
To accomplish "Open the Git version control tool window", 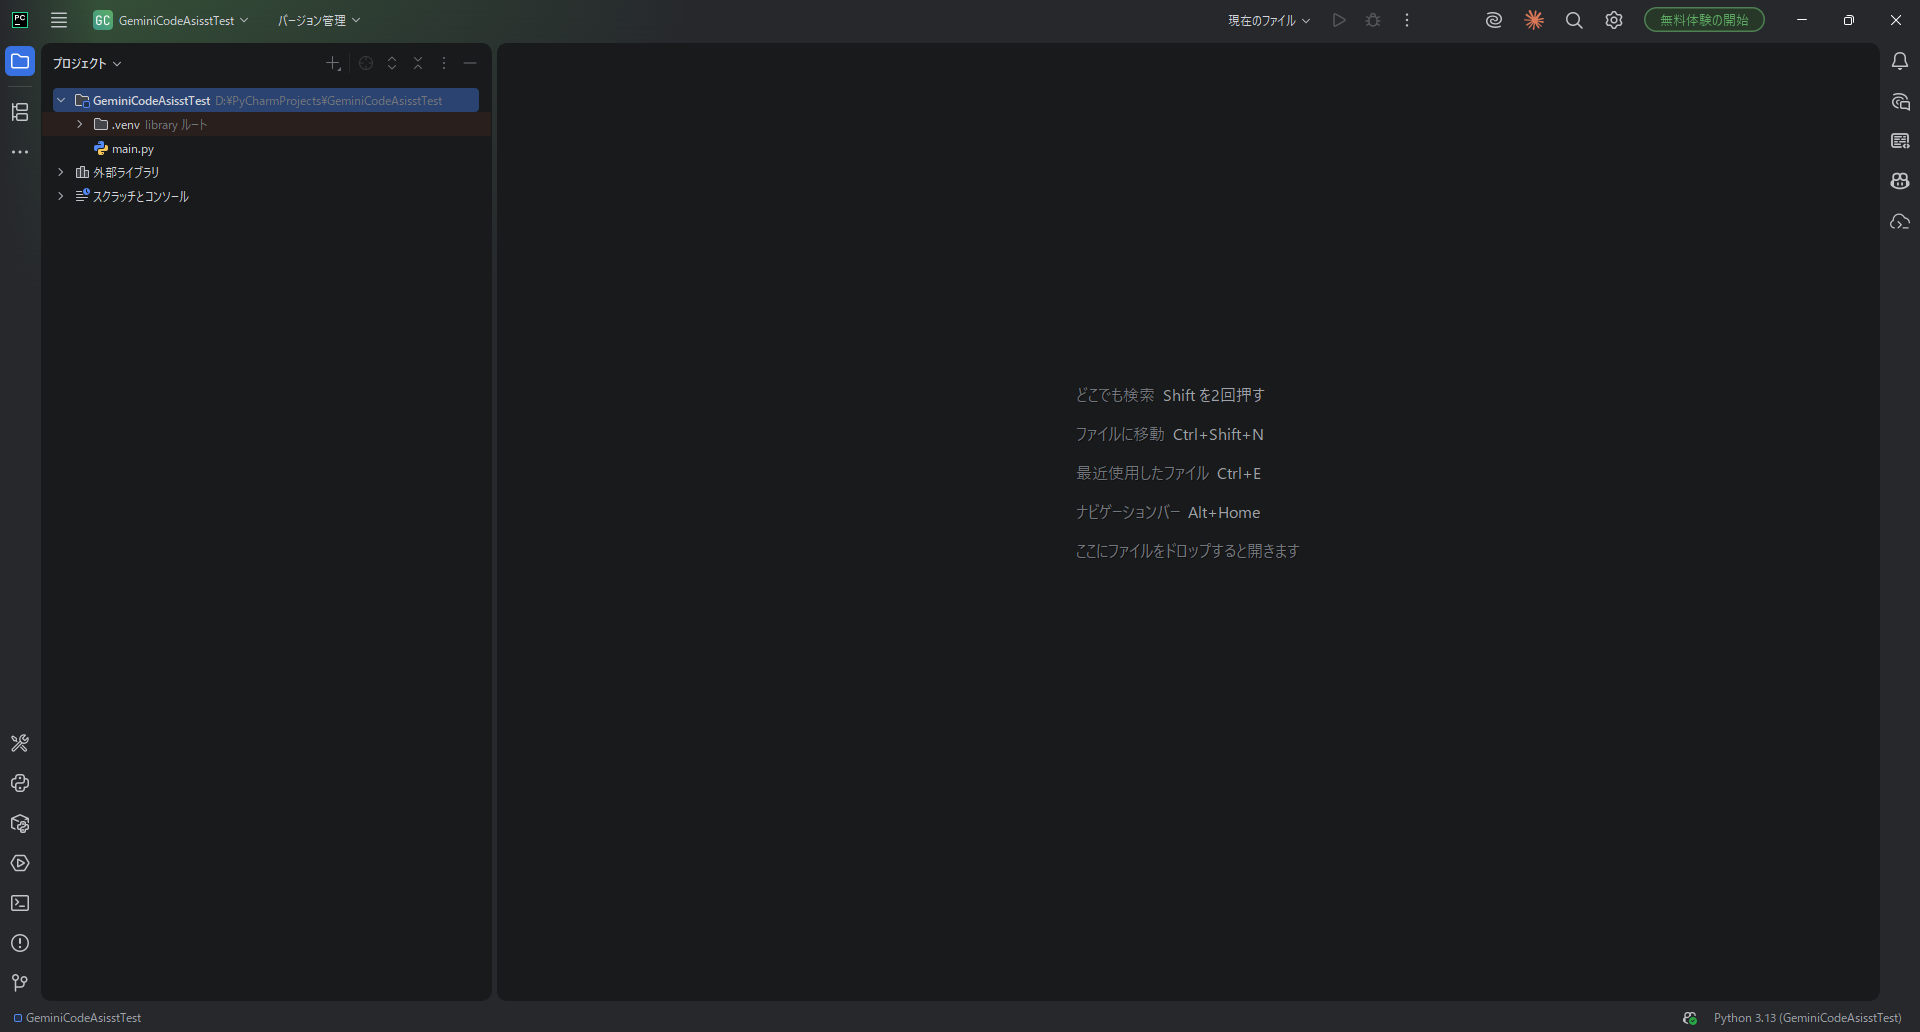I will [20, 983].
